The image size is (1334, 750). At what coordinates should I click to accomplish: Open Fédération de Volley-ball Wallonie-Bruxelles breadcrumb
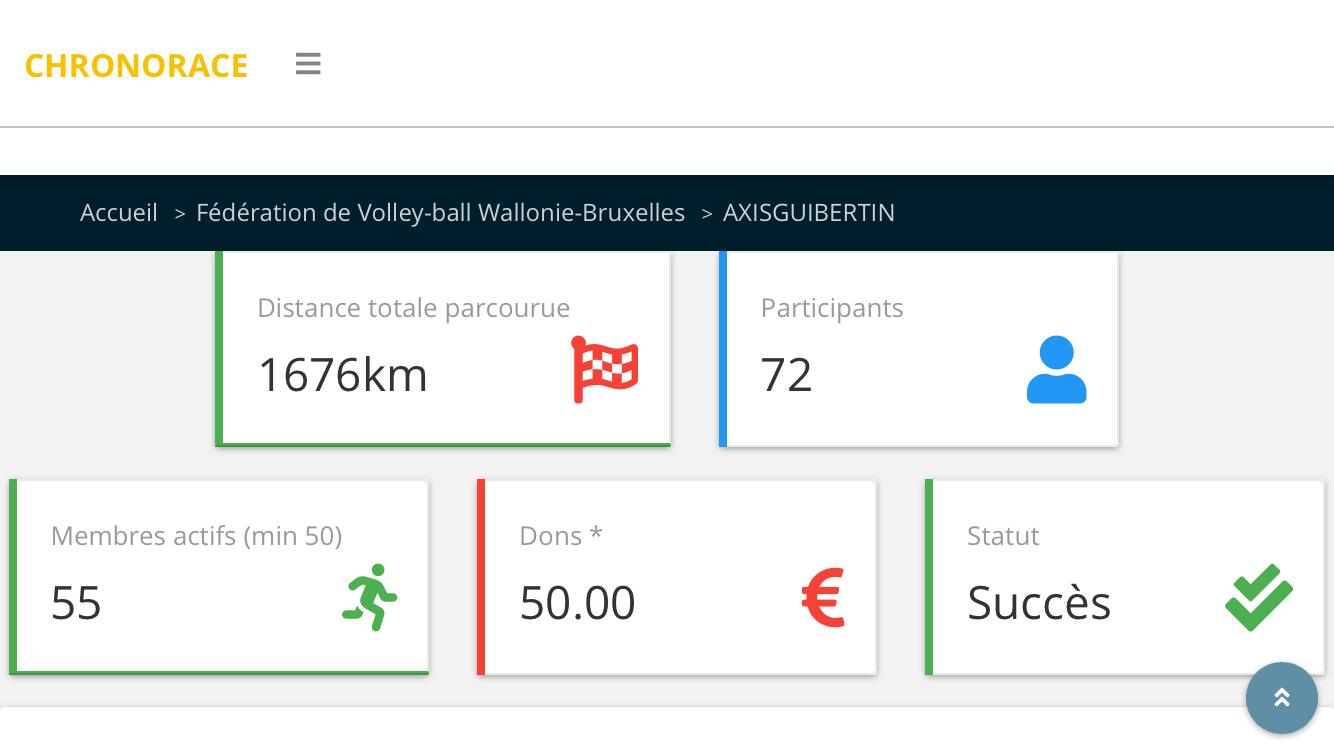click(x=440, y=213)
